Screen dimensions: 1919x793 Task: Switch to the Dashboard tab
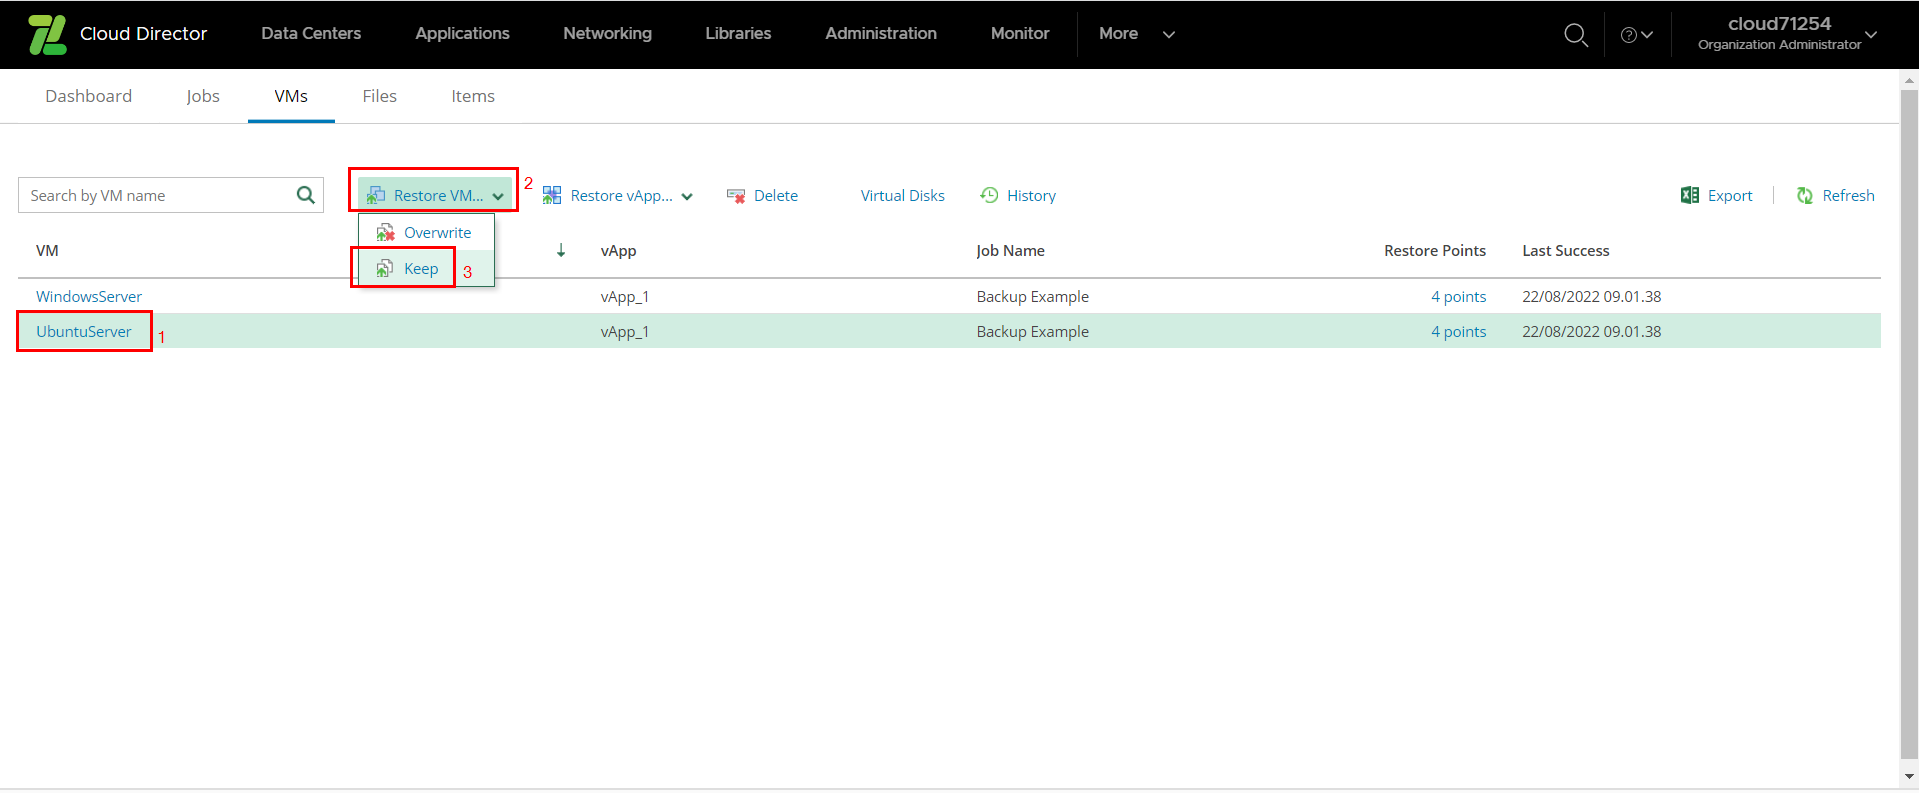pos(88,96)
